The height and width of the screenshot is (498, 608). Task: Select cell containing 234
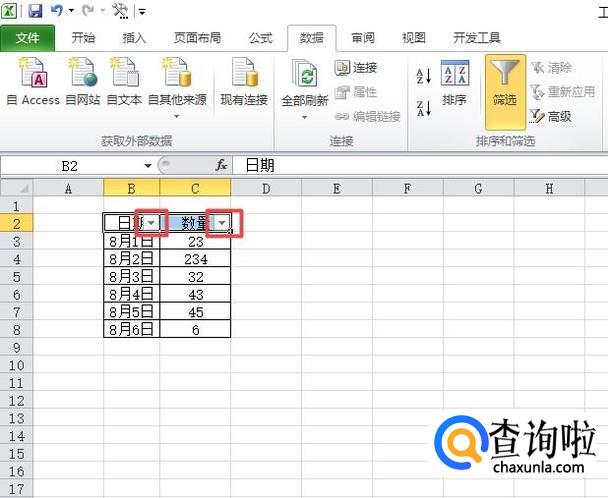coord(195,258)
